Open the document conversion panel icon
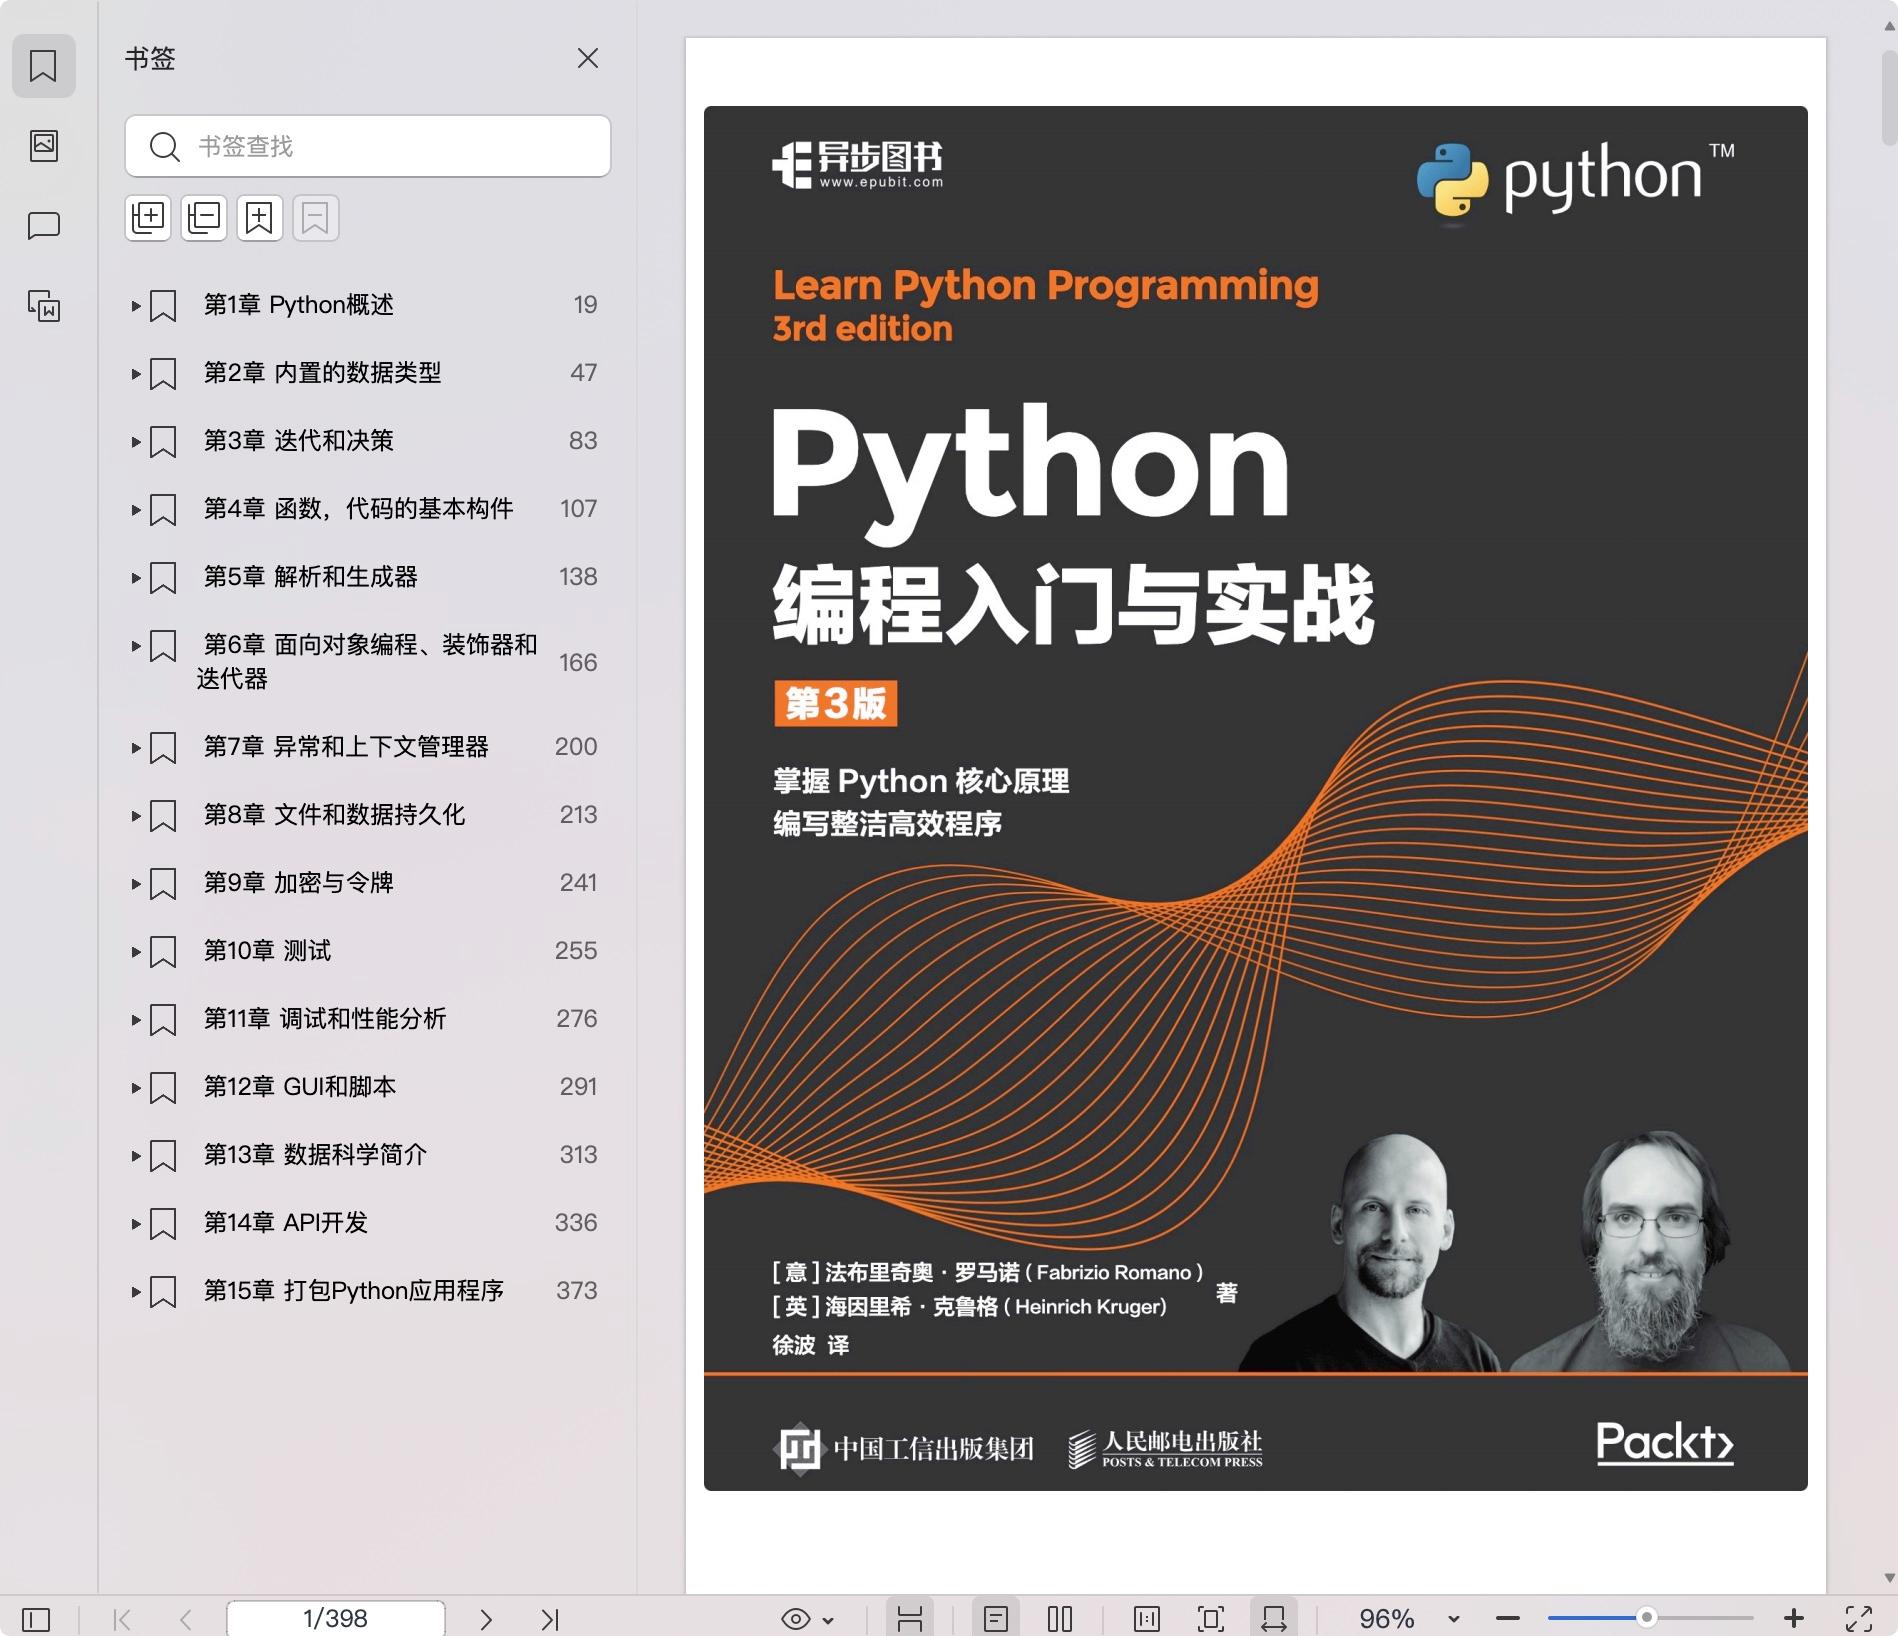Image resolution: width=1898 pixels, height=1636 pixels. 43,306
